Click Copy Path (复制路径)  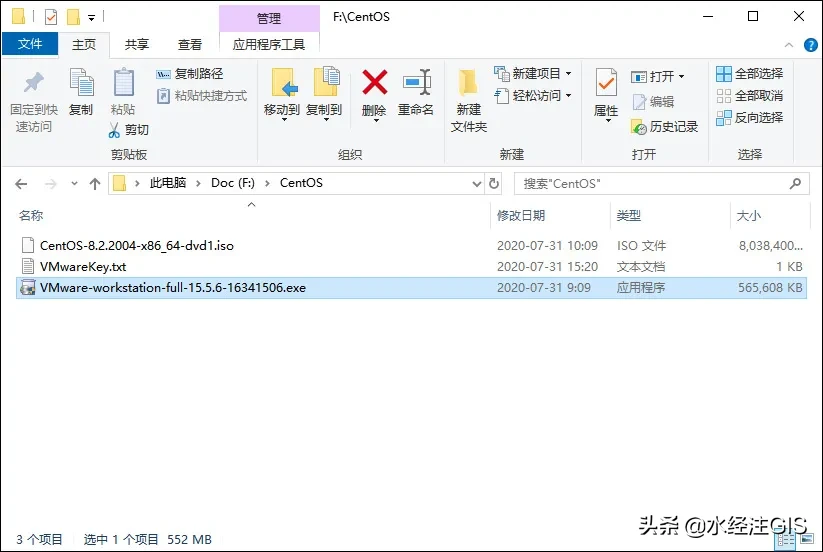click(190, 74)
